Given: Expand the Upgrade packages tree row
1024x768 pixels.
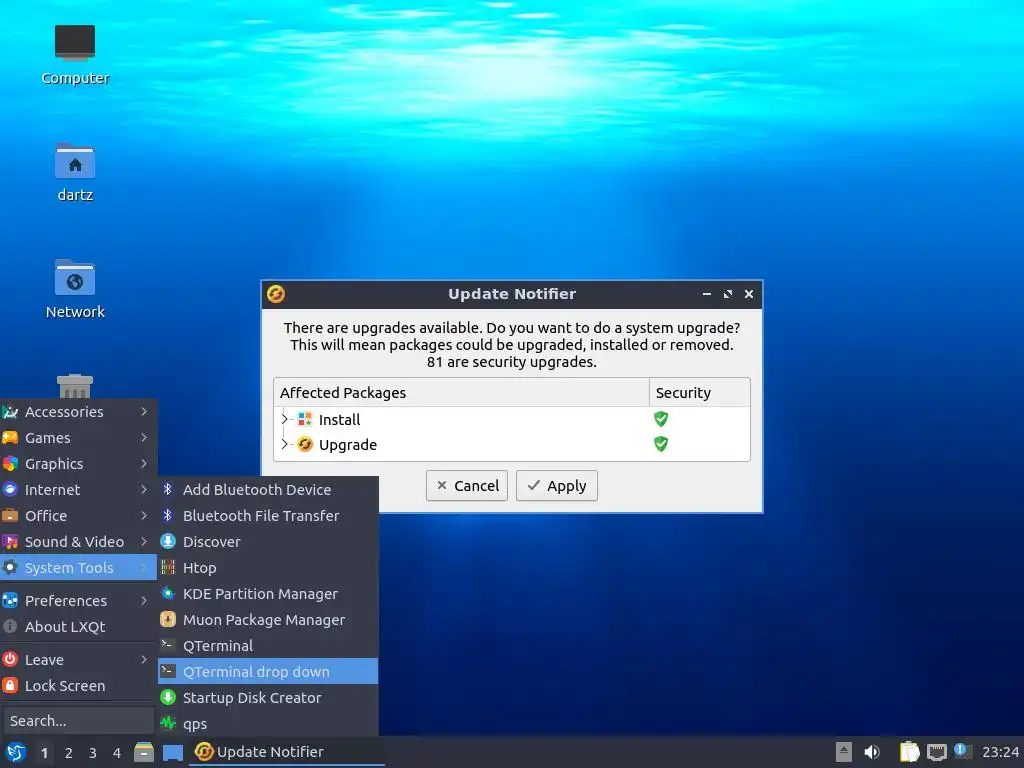Looking at the screenshot, I should coord(284,445).
